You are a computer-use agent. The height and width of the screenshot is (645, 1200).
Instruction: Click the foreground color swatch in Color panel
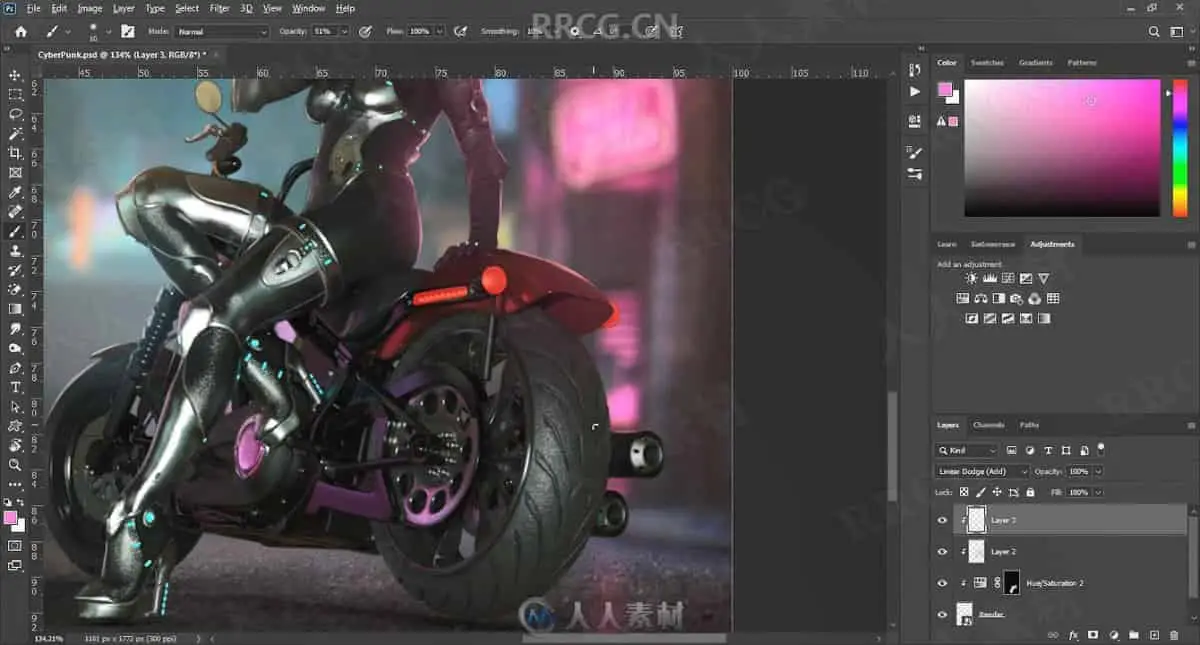[x=945, y=90]
